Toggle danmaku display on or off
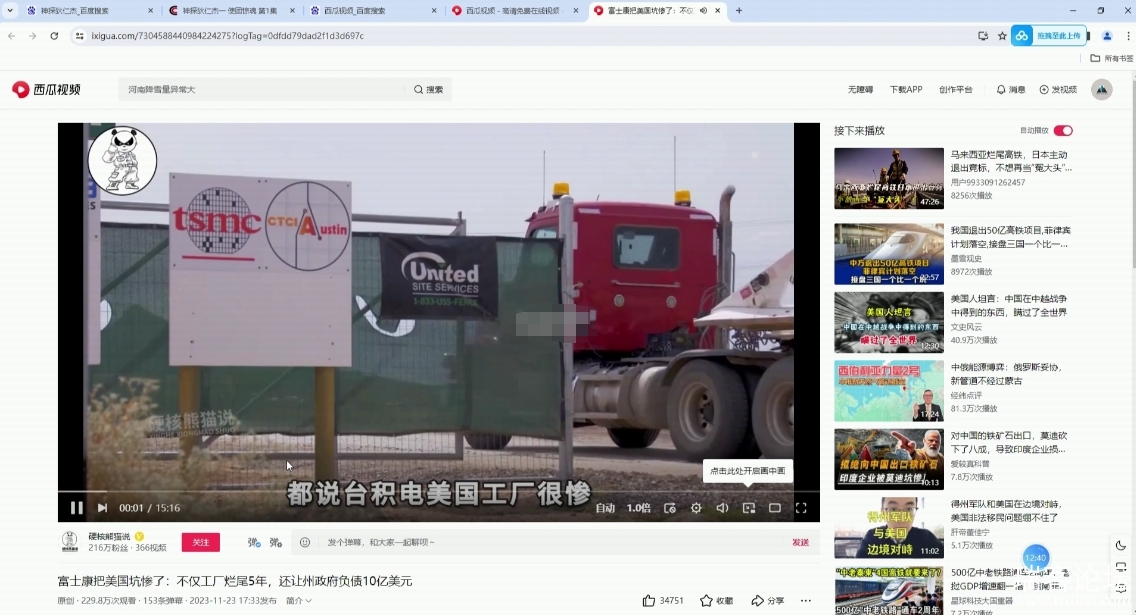 coord(254,542)
